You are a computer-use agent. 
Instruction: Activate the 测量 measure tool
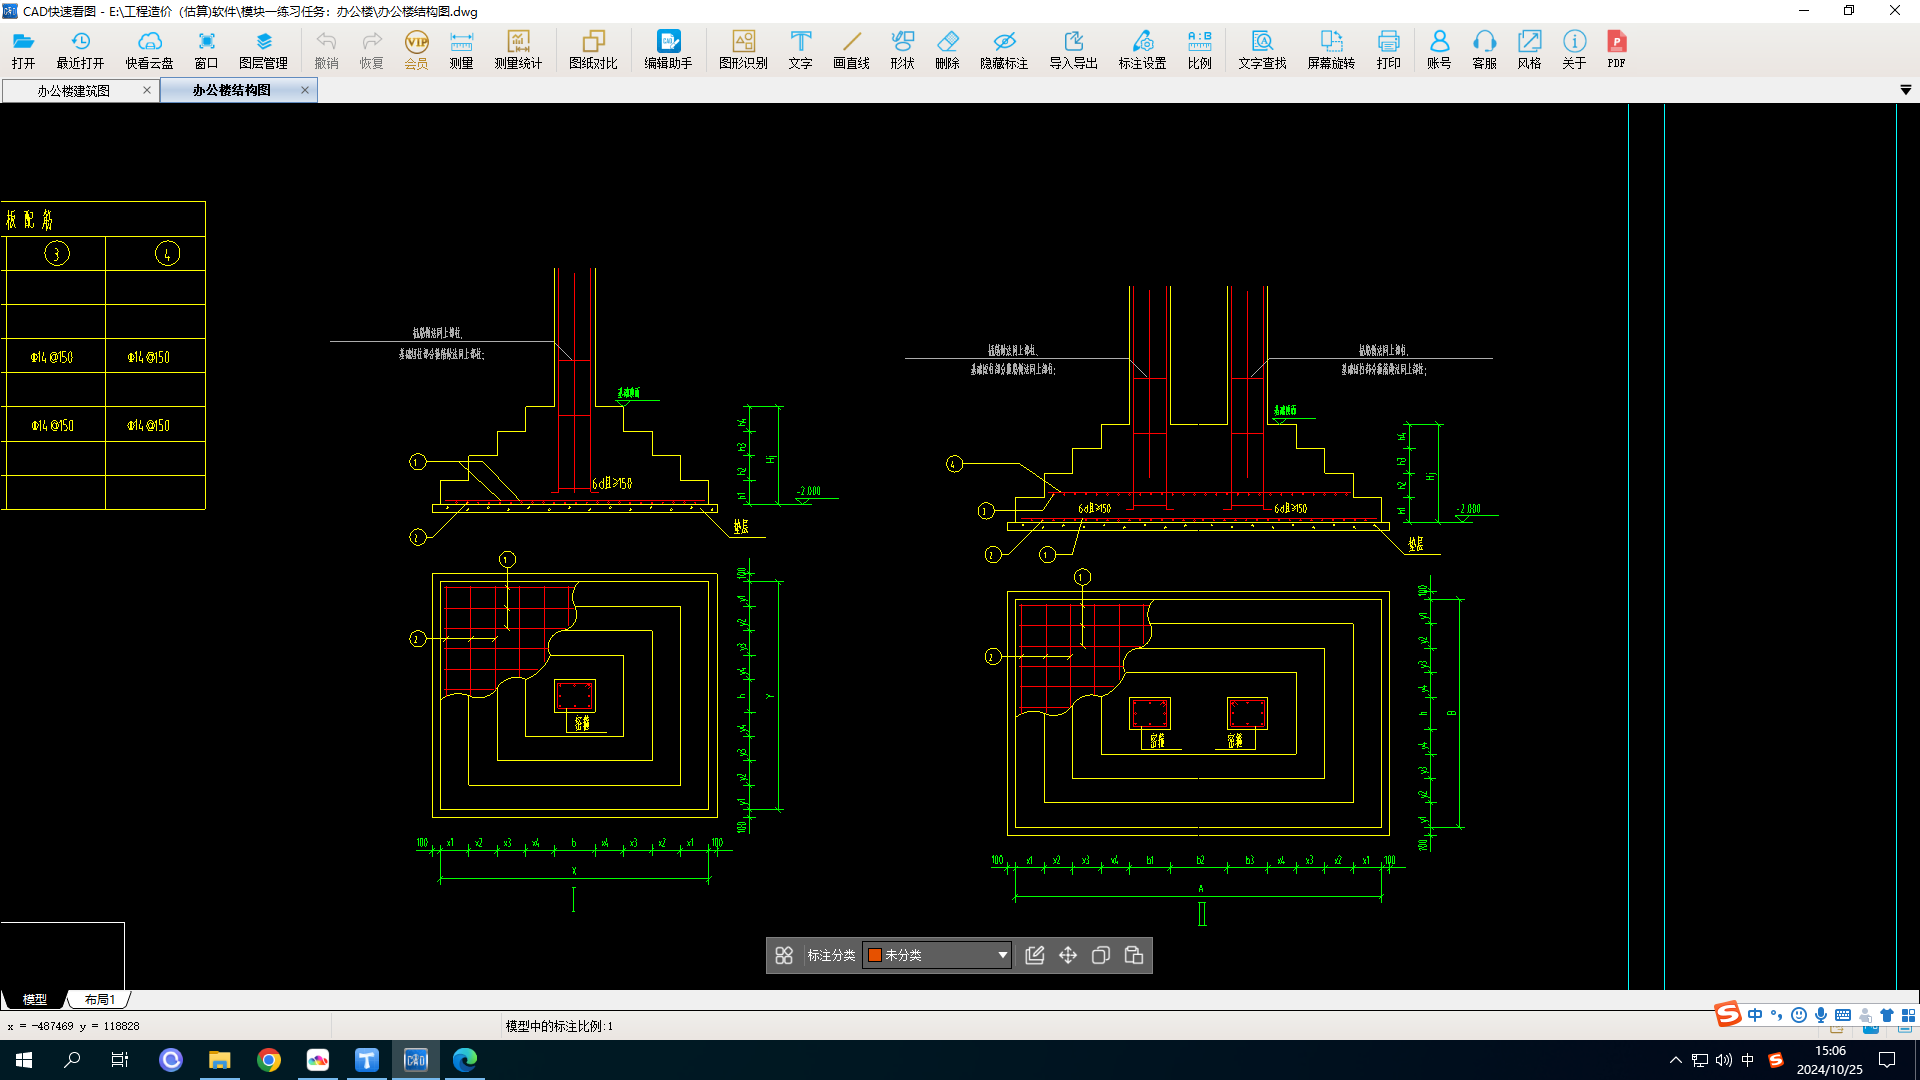coord(461,50)
